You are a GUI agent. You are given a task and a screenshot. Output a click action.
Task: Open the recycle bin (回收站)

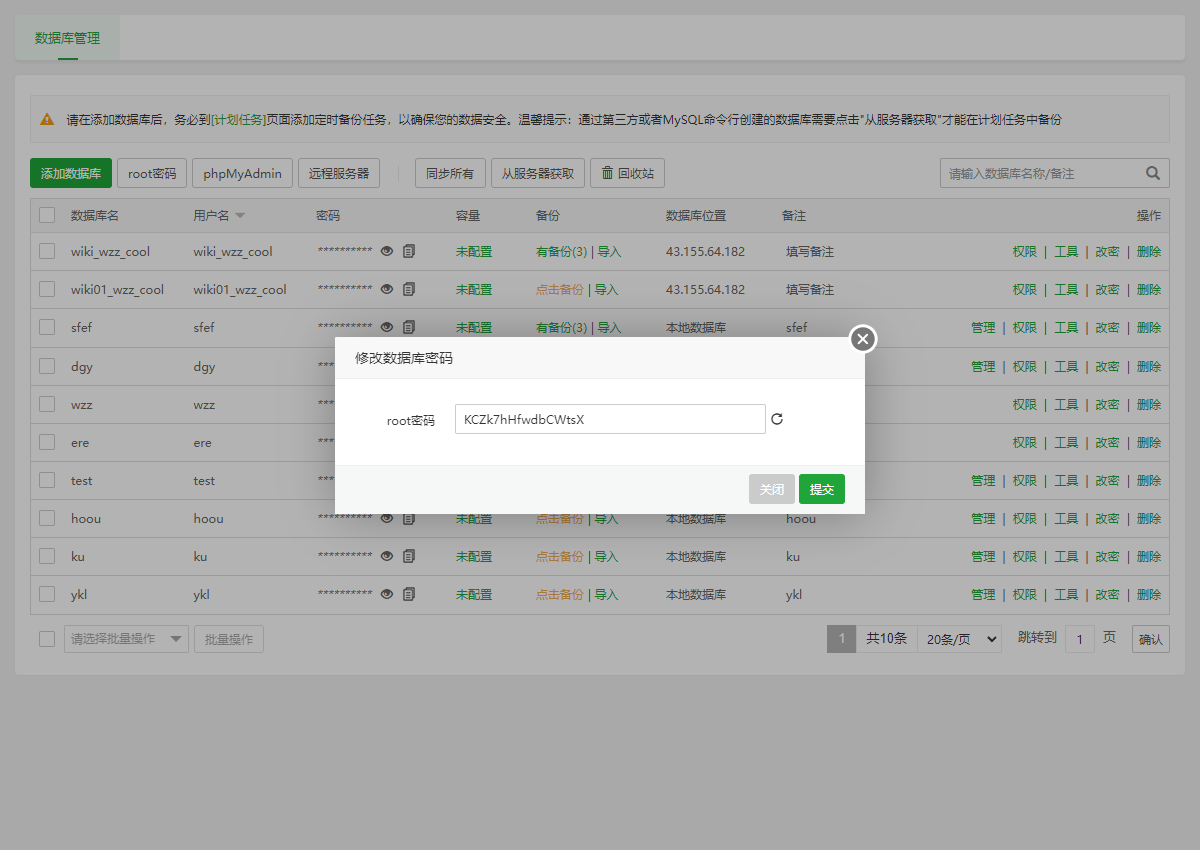click(627, 173)
